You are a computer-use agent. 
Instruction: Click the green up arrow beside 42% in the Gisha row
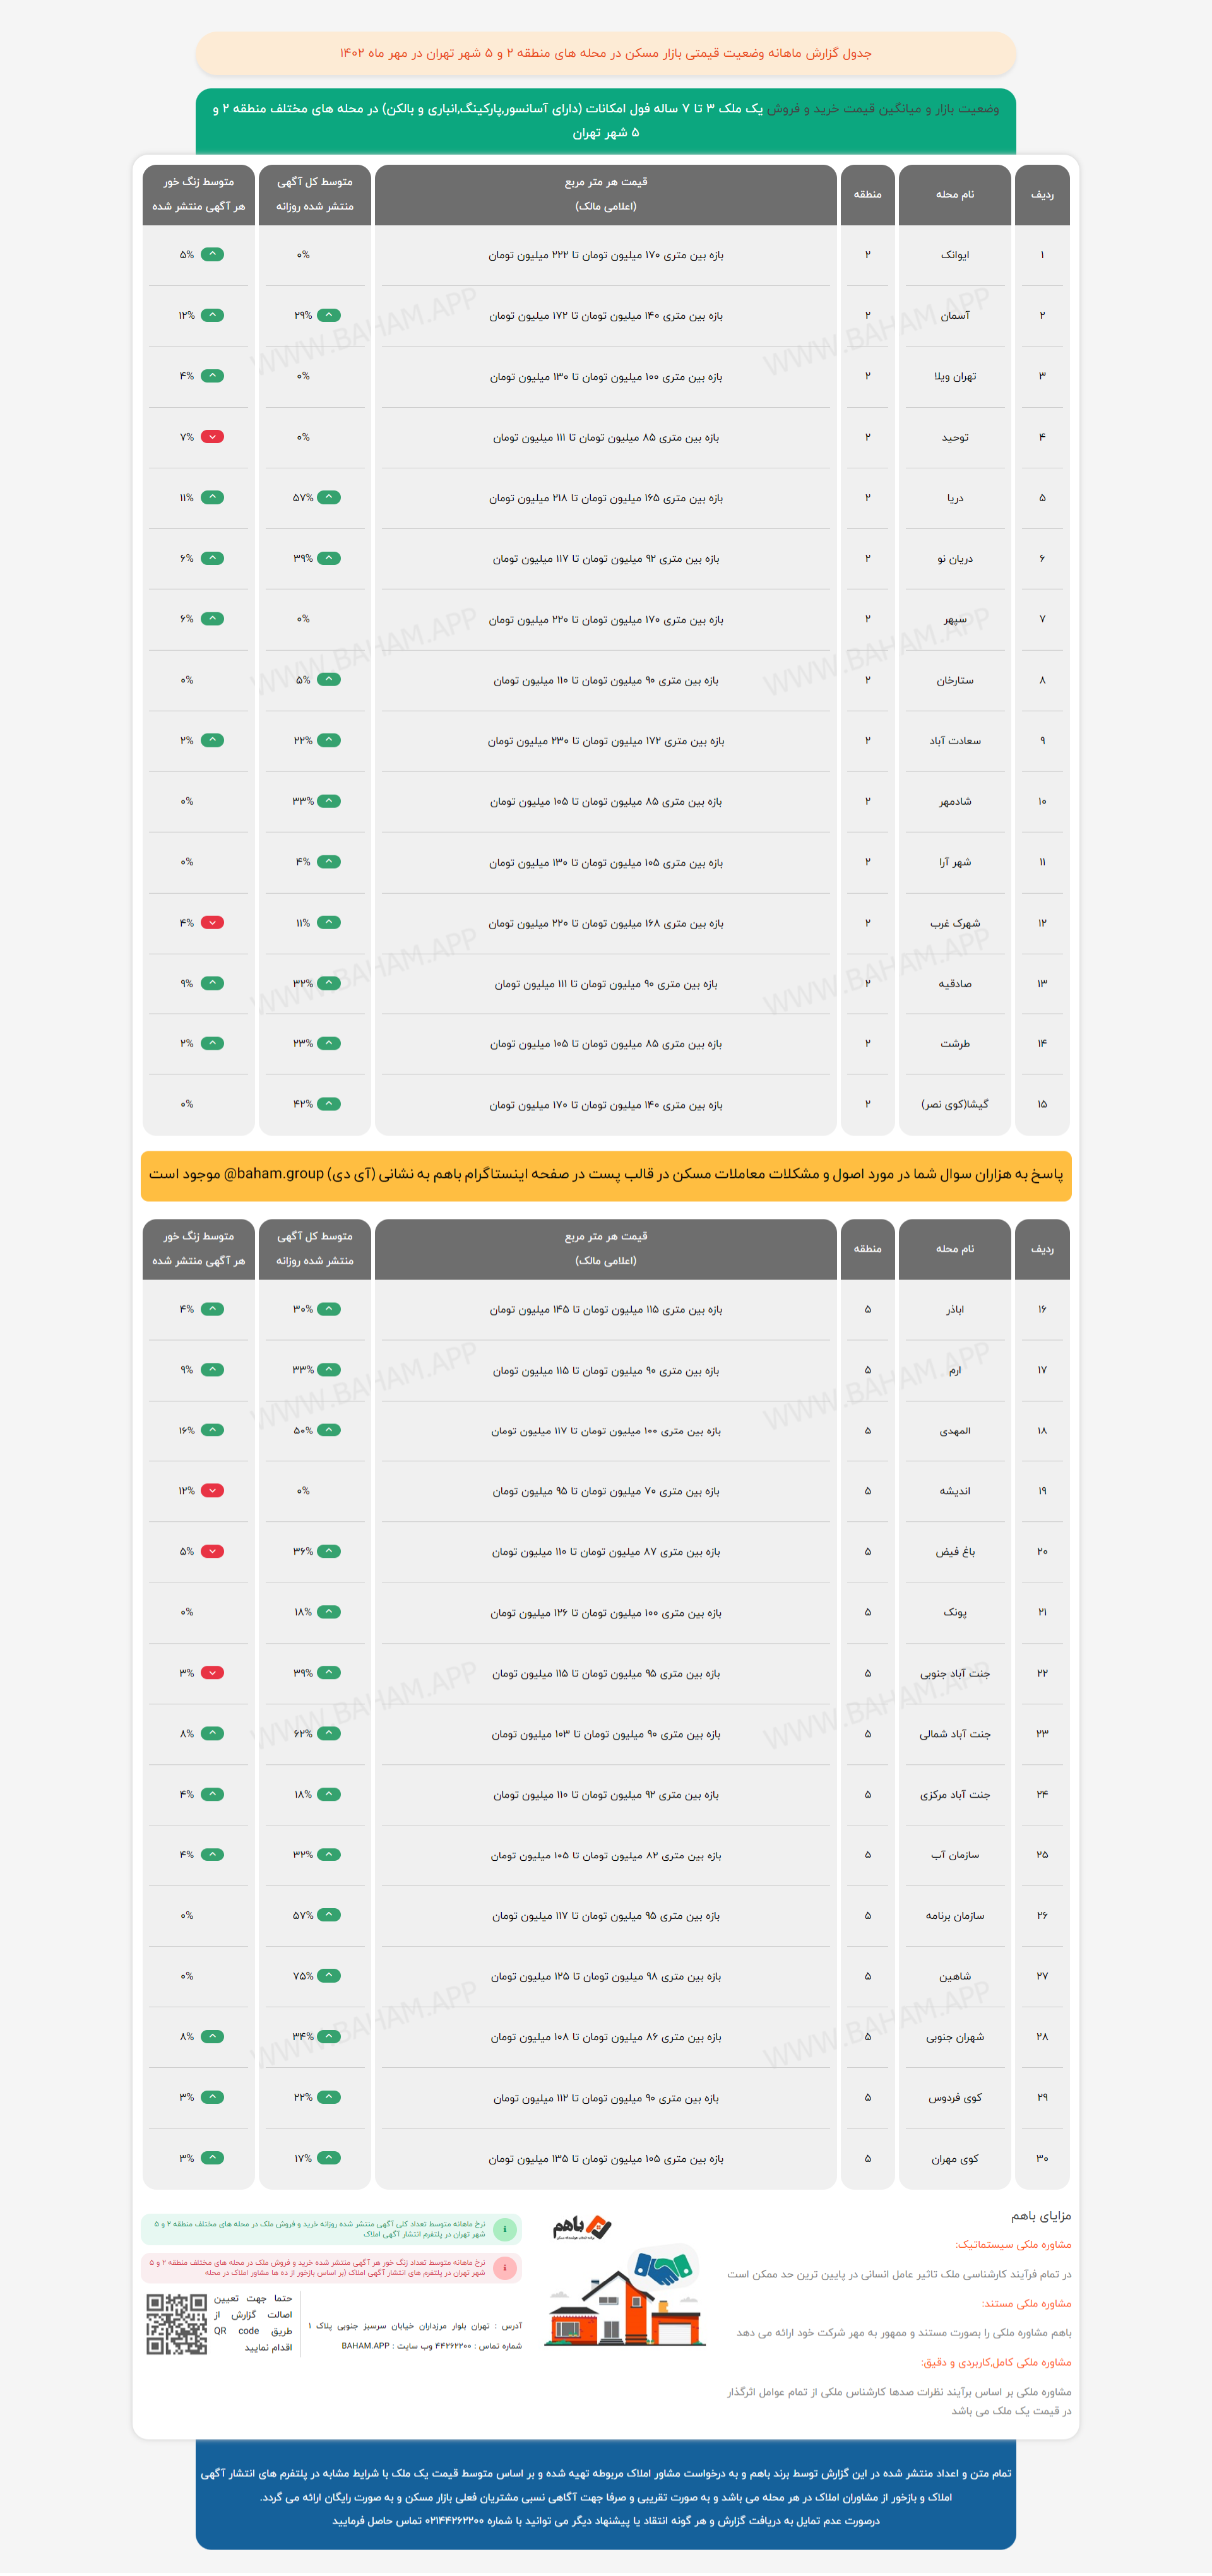(329, 1104)
